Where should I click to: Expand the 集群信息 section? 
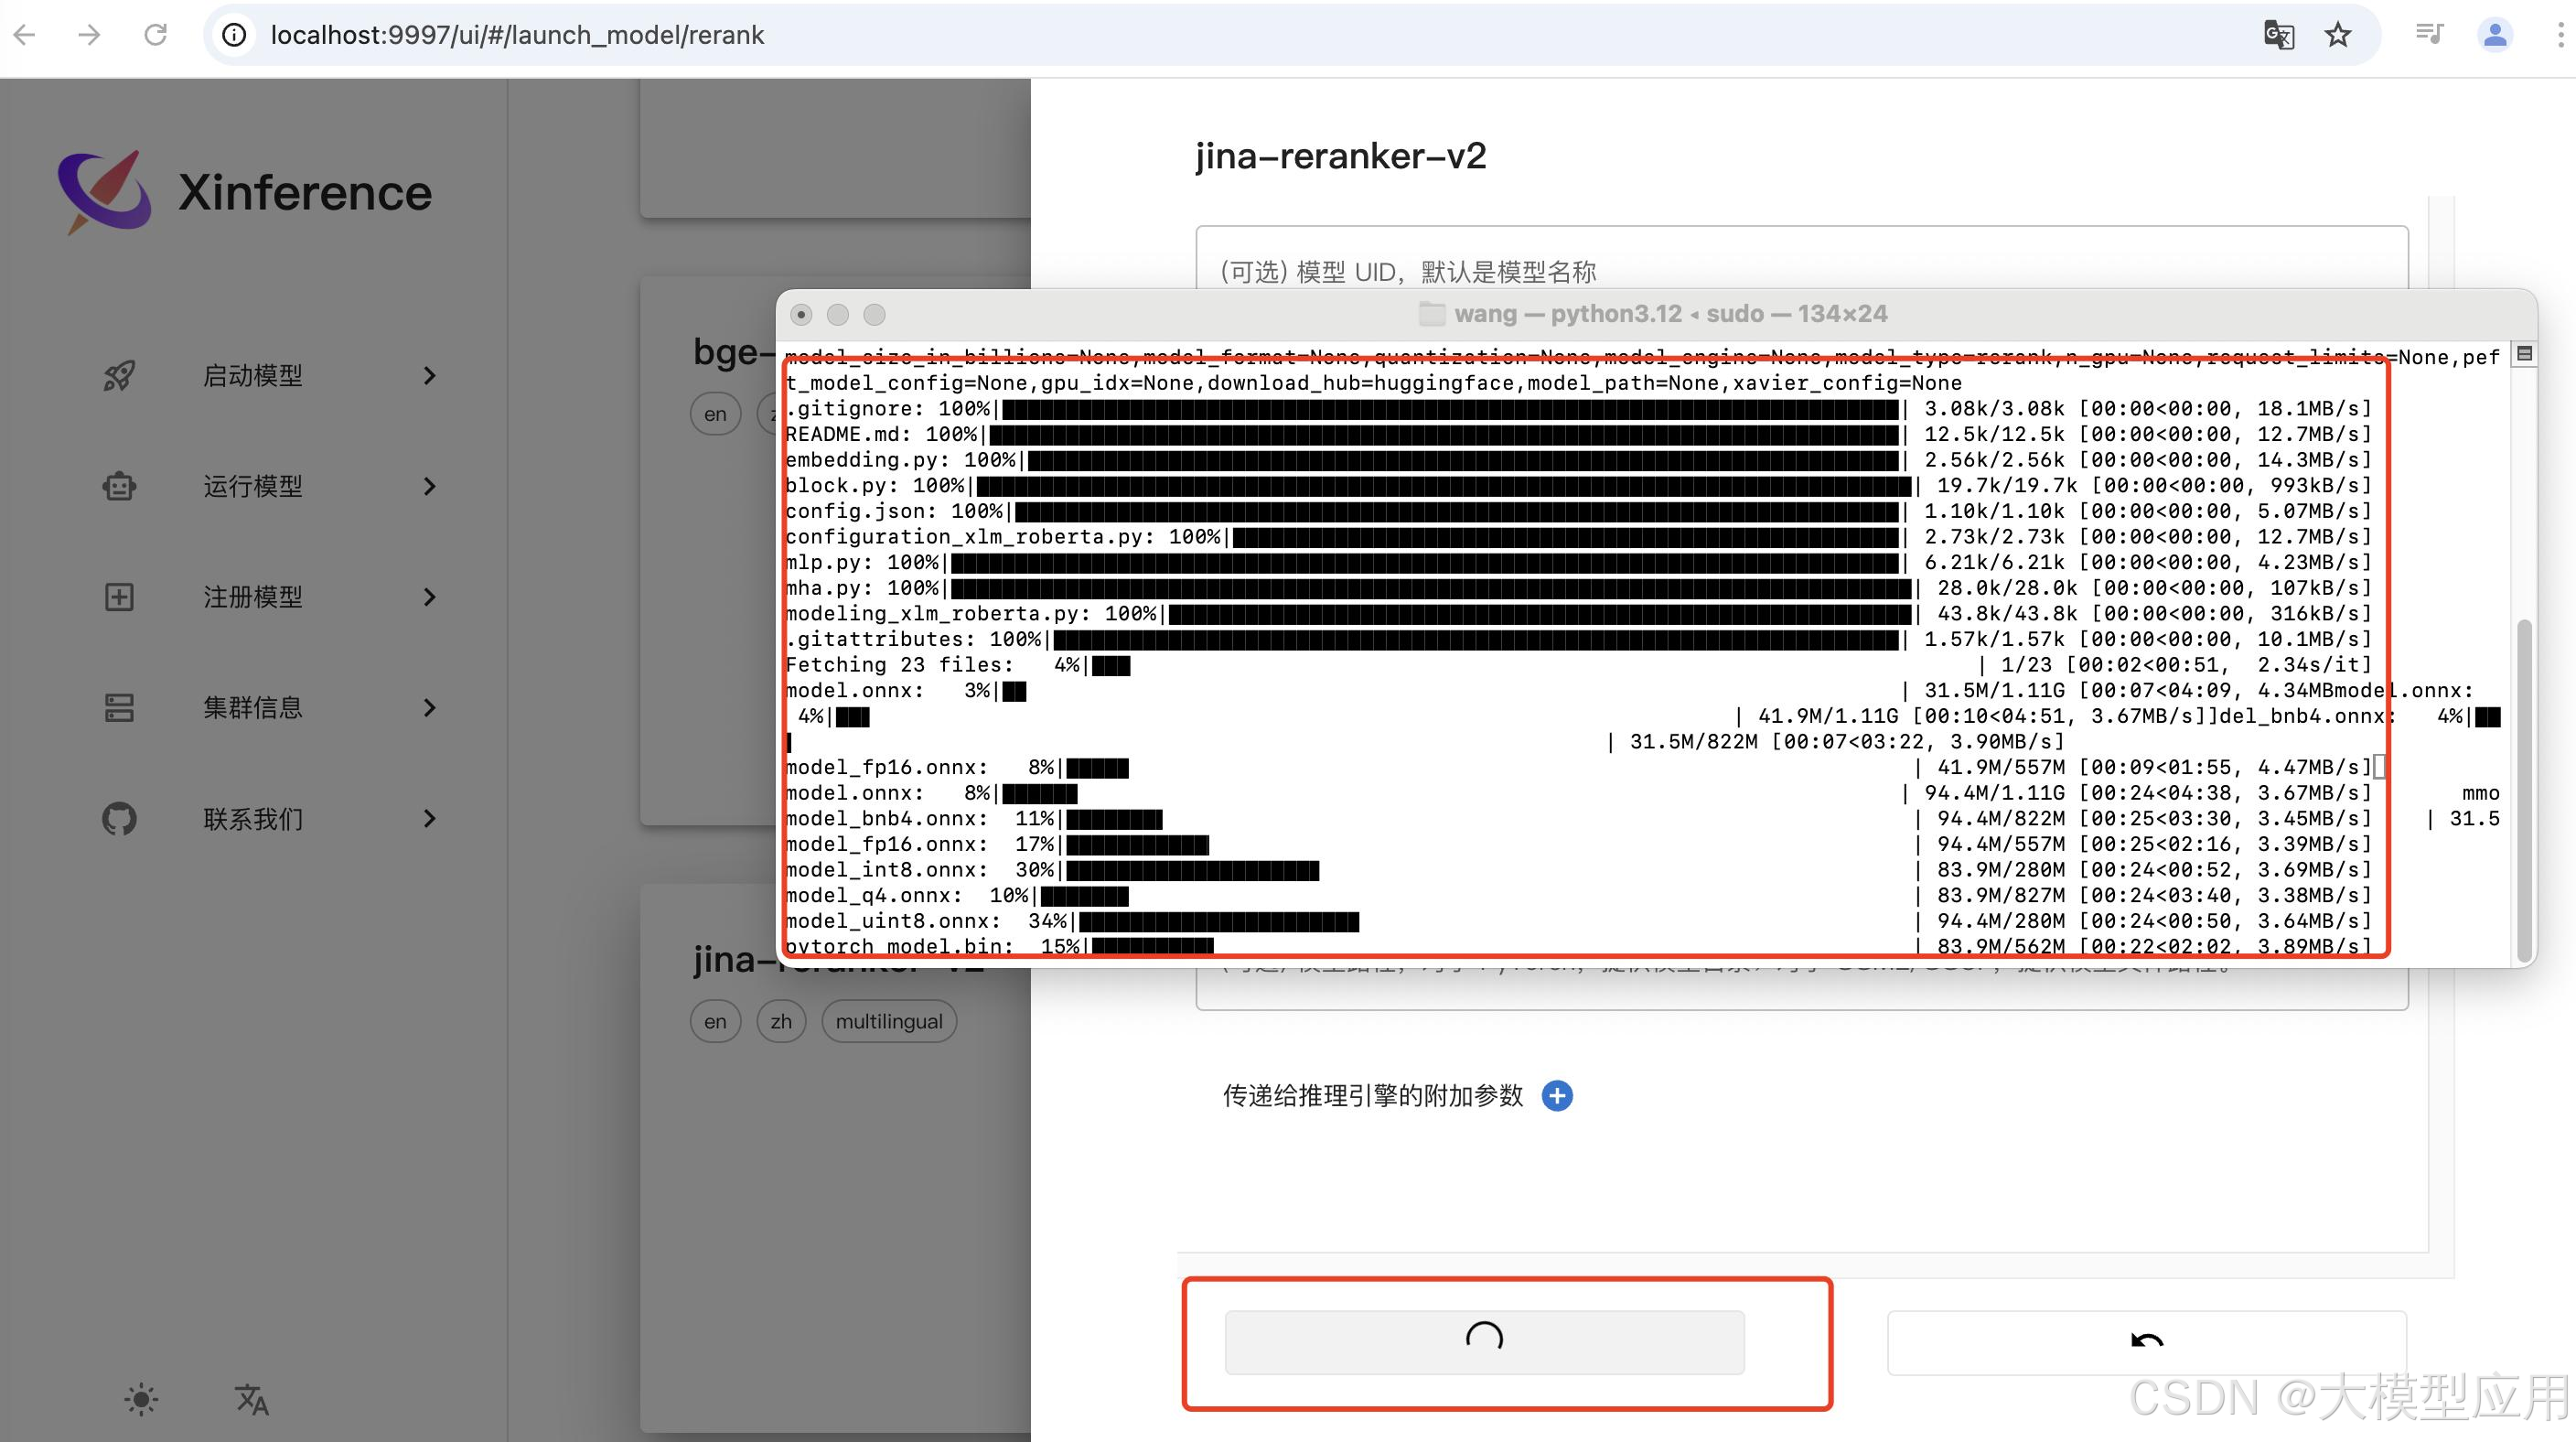pyautogui.click(x=430, y=708)
